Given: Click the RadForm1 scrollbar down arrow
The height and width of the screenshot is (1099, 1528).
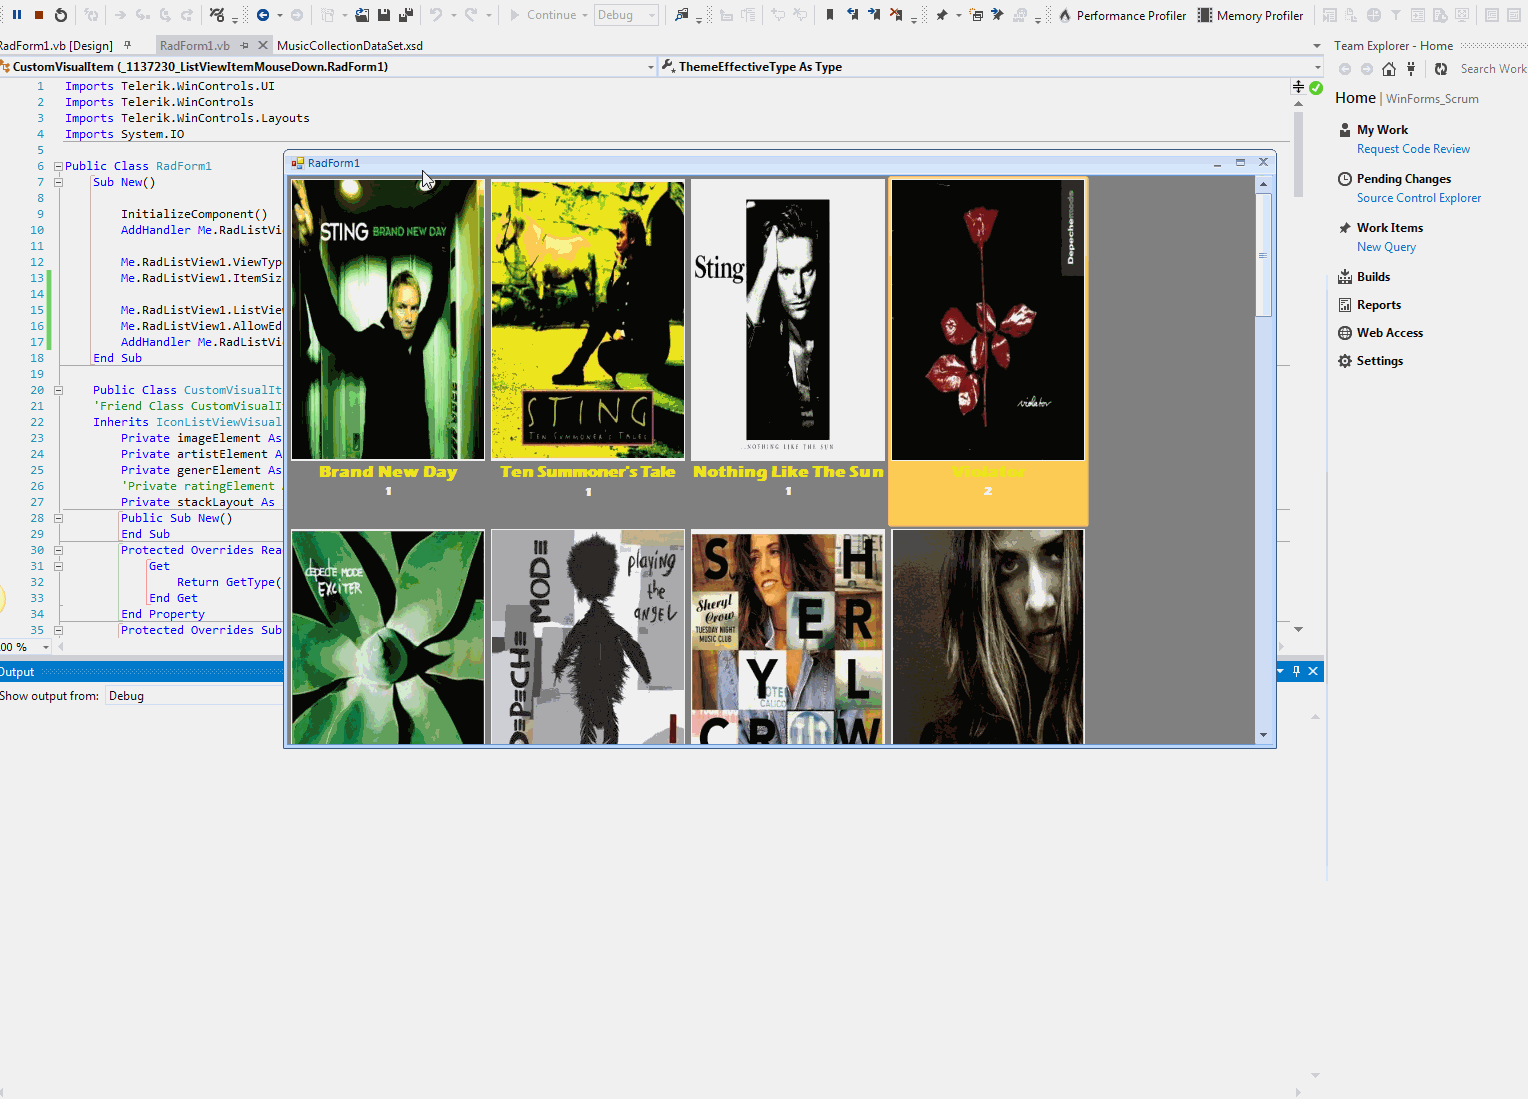Looking at the screenshot, I should coord(1263,735).
